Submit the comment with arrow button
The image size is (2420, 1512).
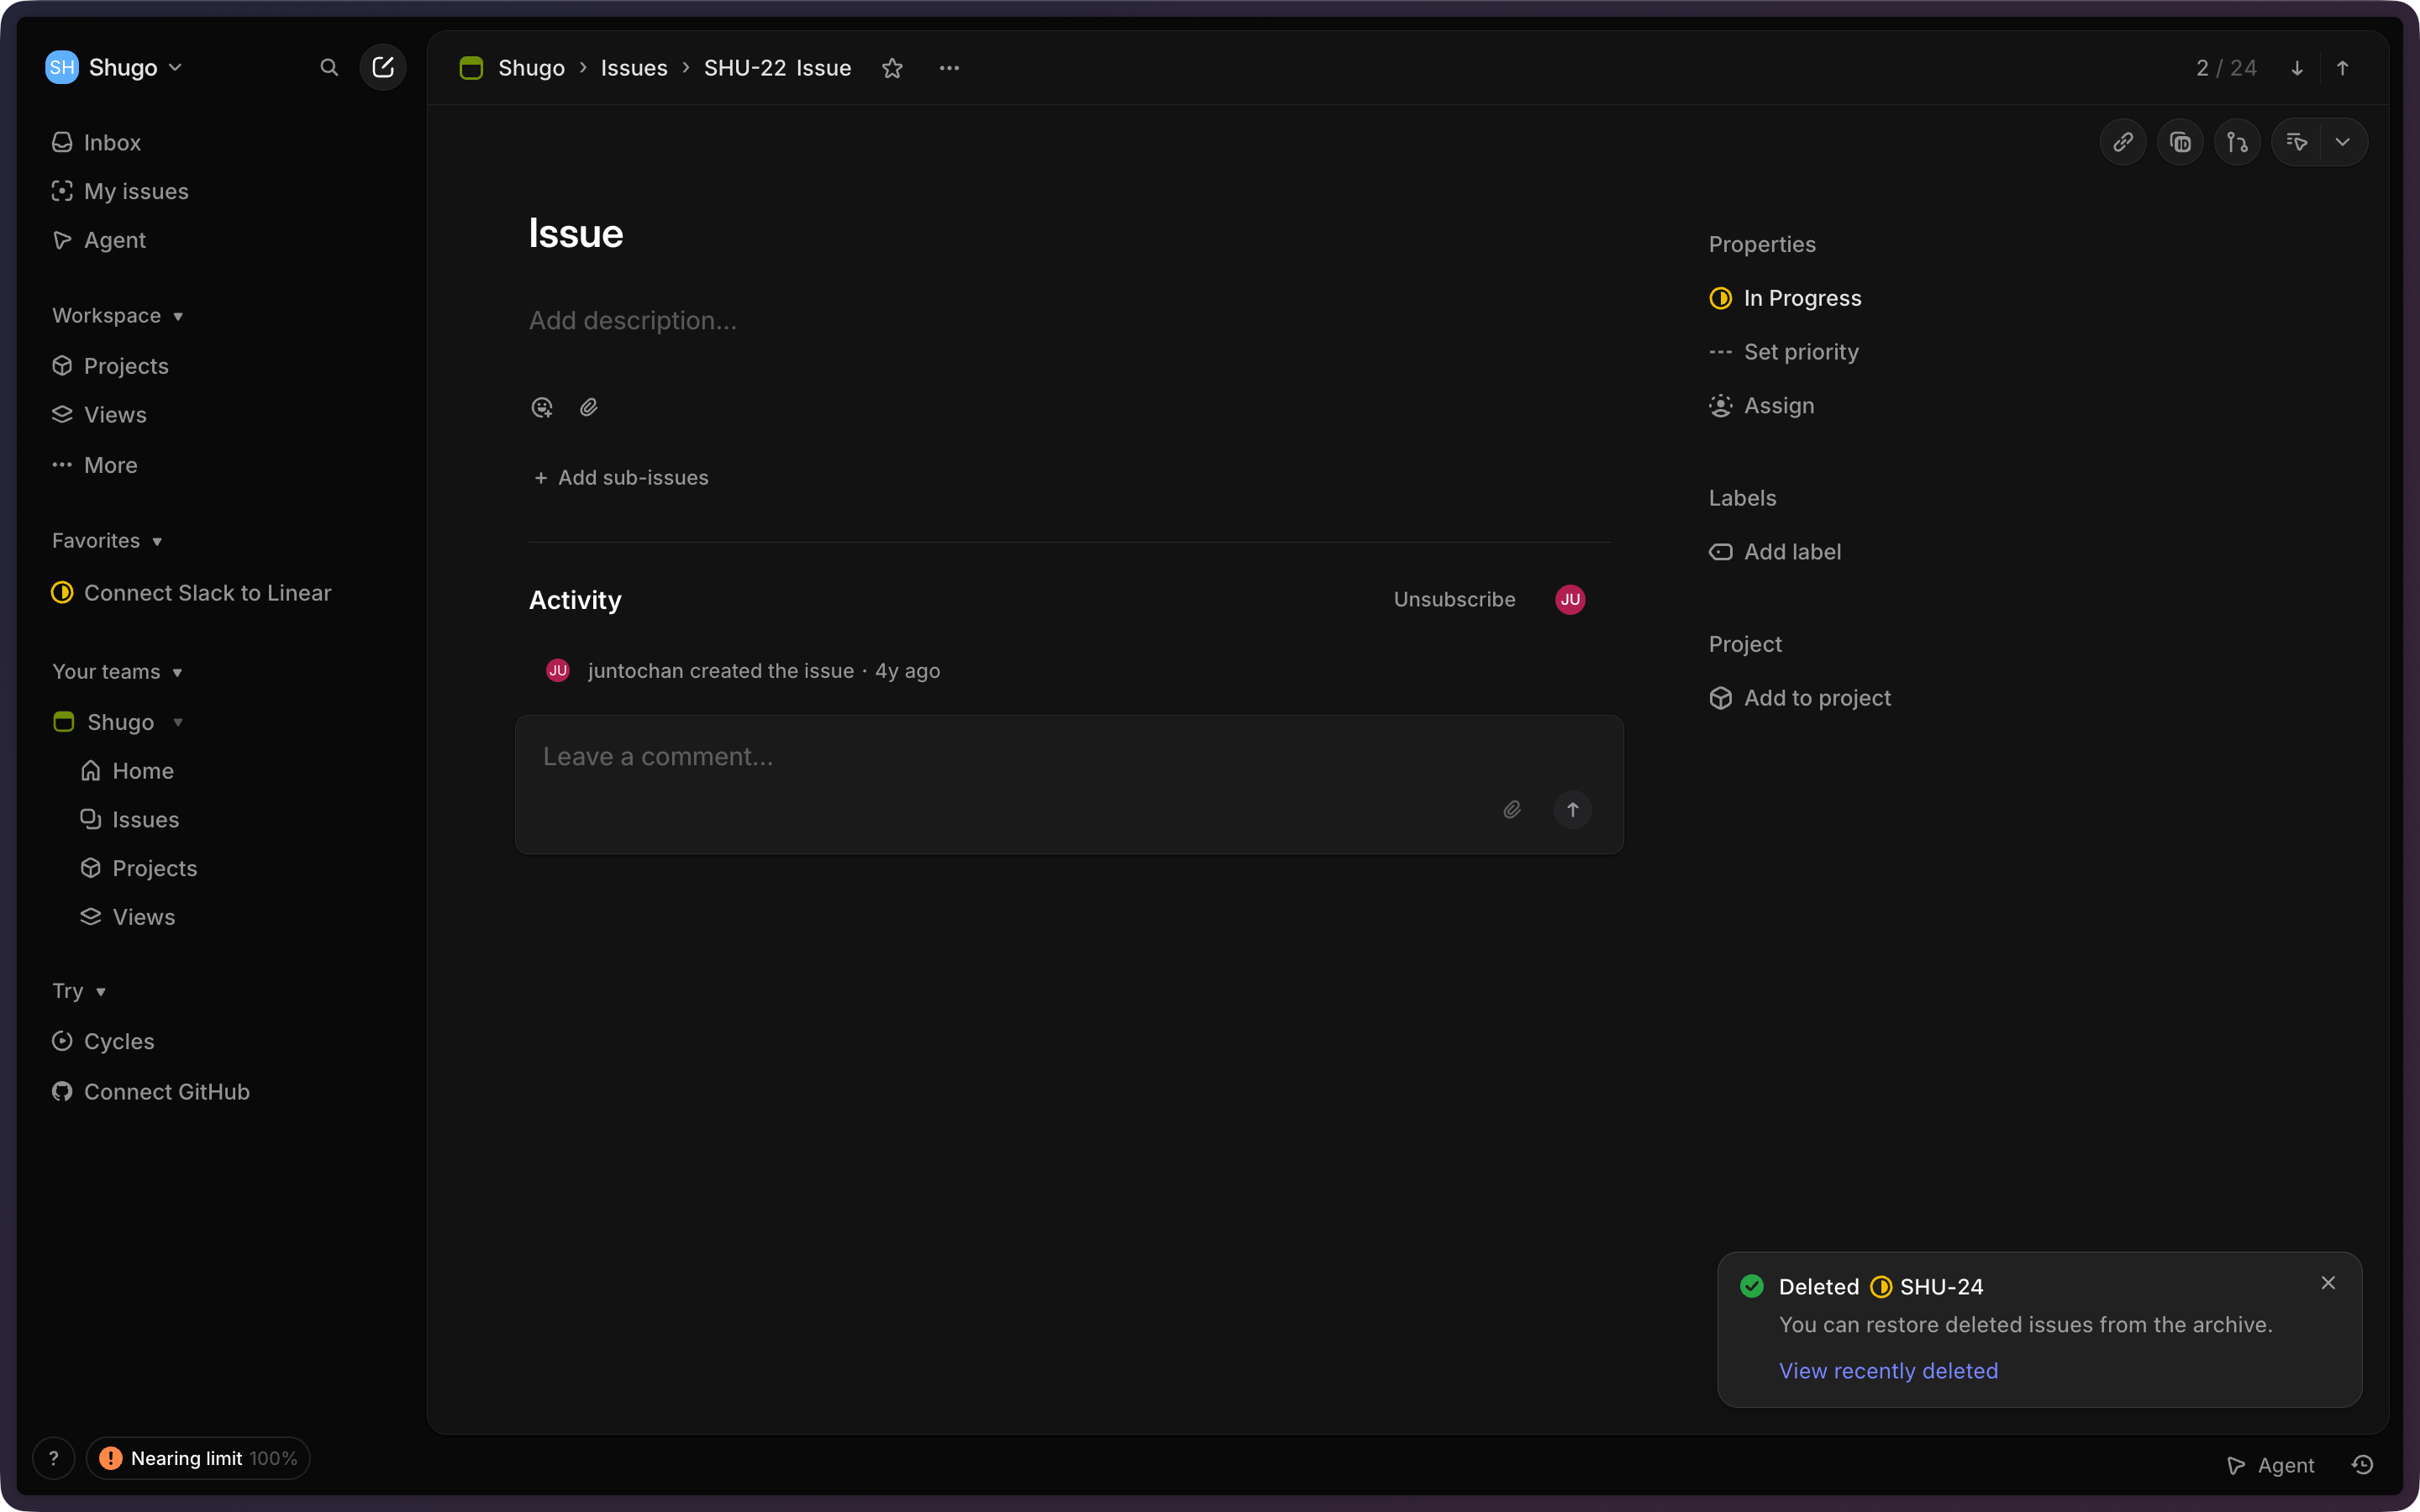(x=1573, y=809)
